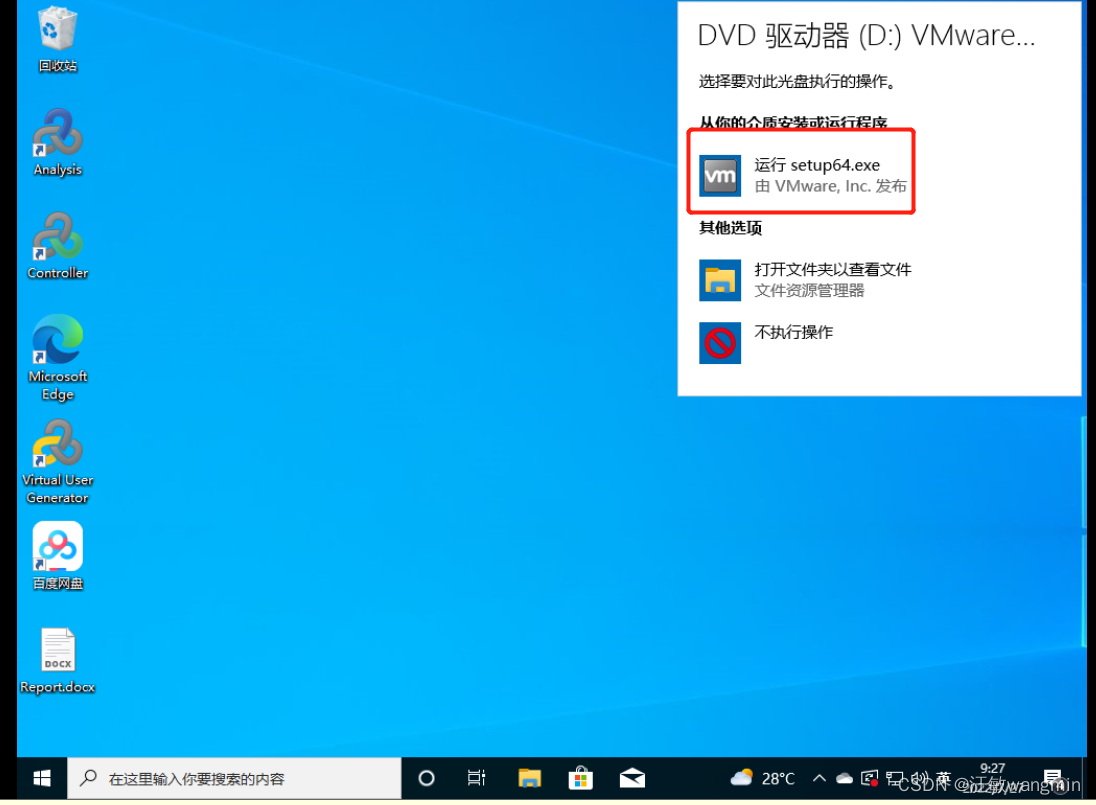This screenshot has height=805, width=1096.
Task: Choose 打开文件夹以查看文件 autoplay option
Action: (806, 280)
